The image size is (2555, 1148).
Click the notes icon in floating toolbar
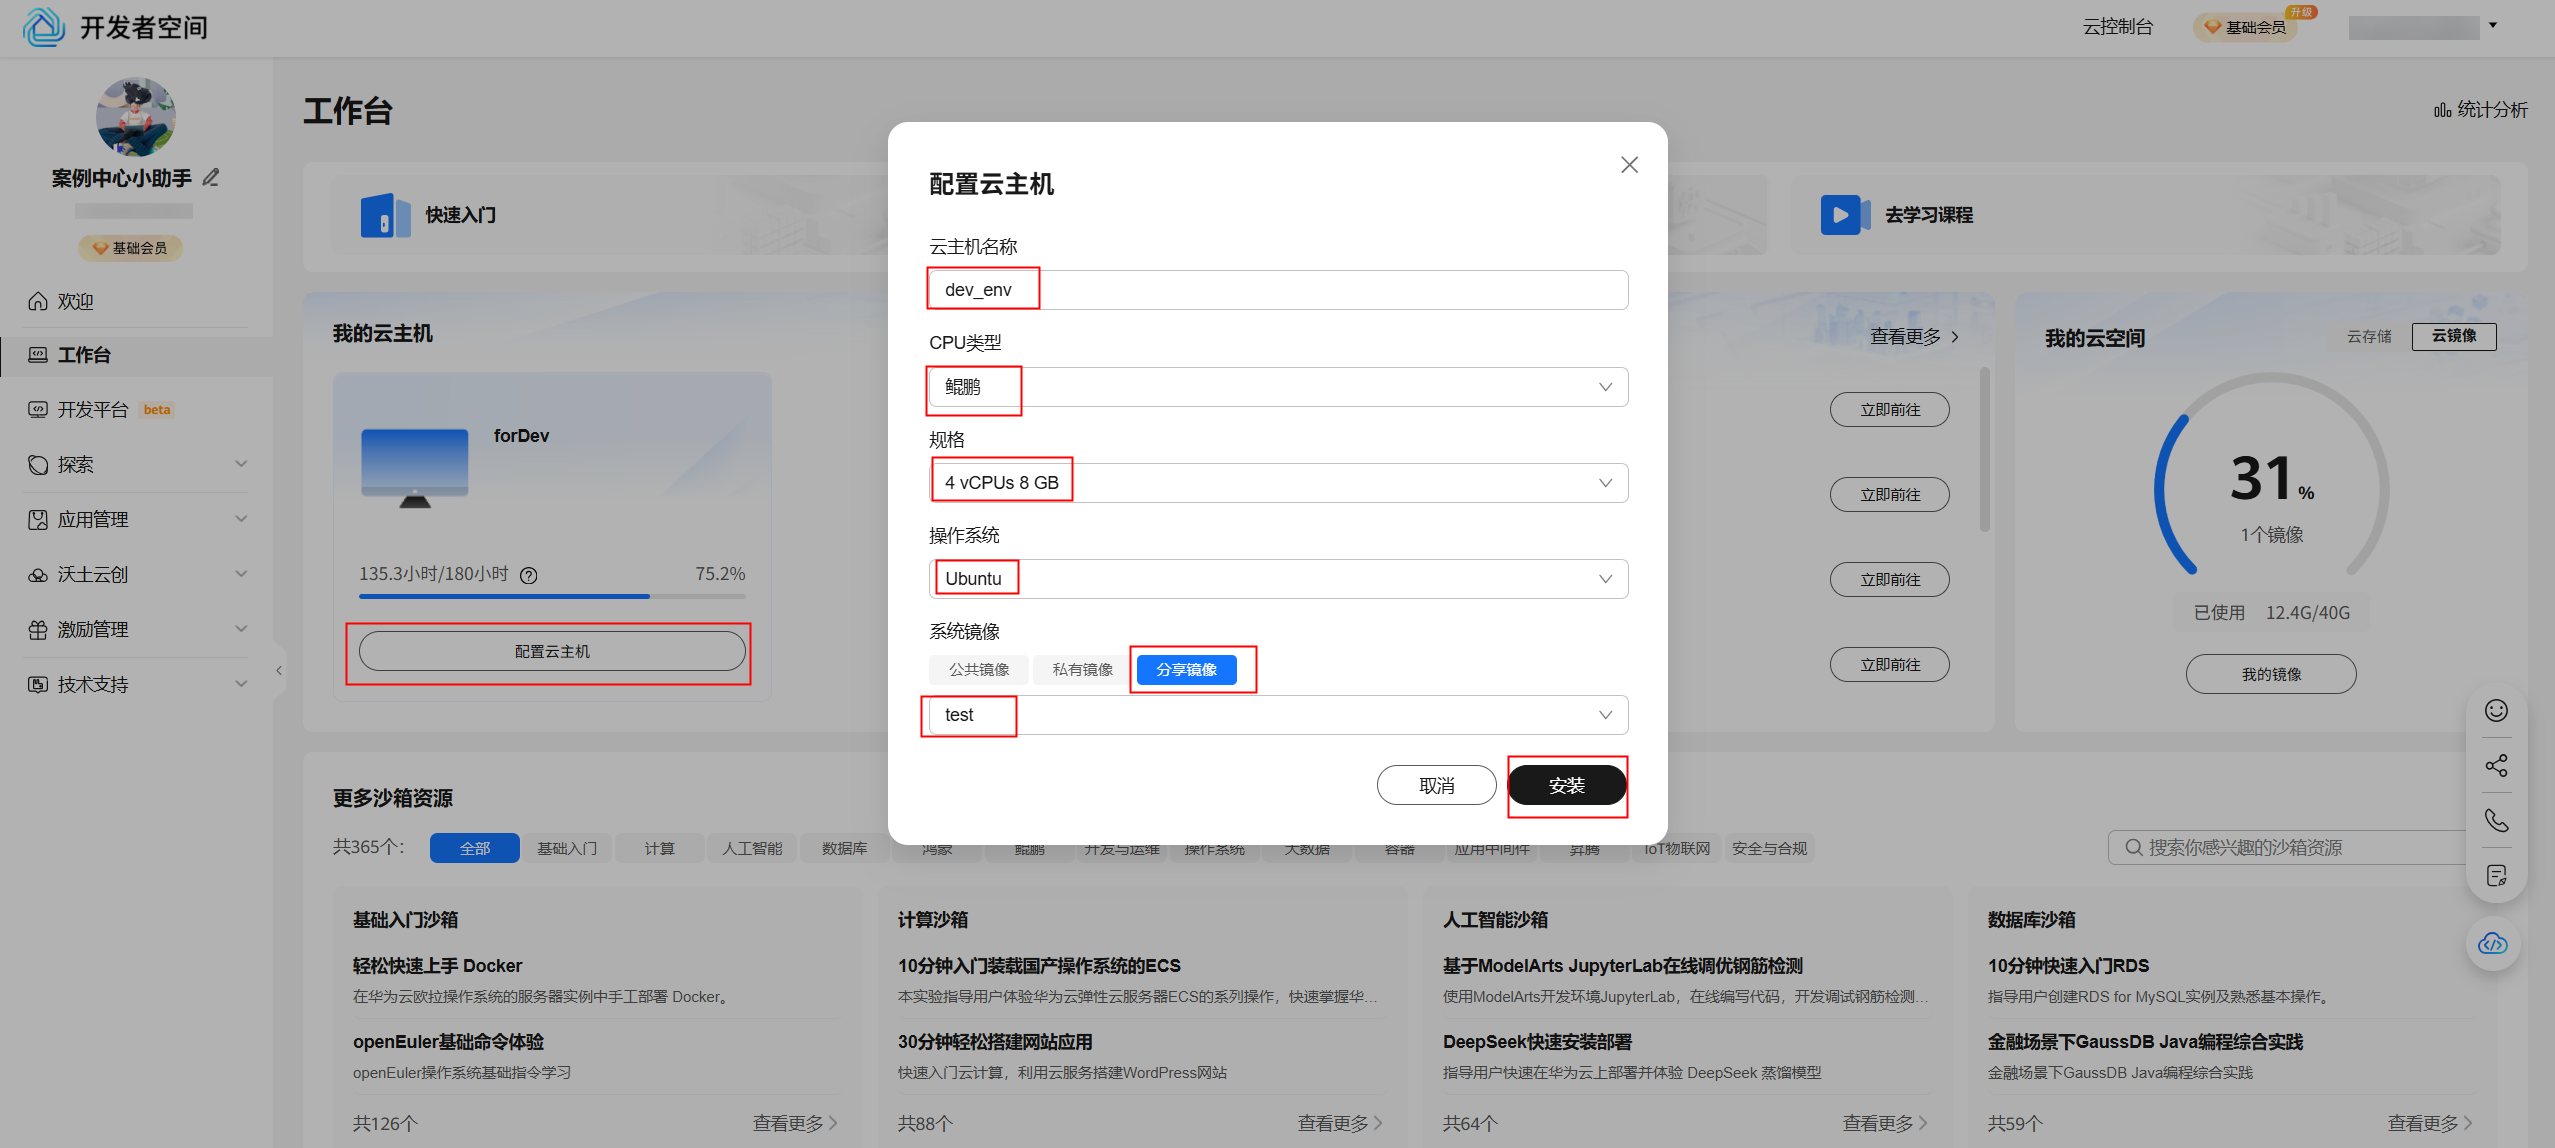pyautogui.click(x=2496, y=876)
